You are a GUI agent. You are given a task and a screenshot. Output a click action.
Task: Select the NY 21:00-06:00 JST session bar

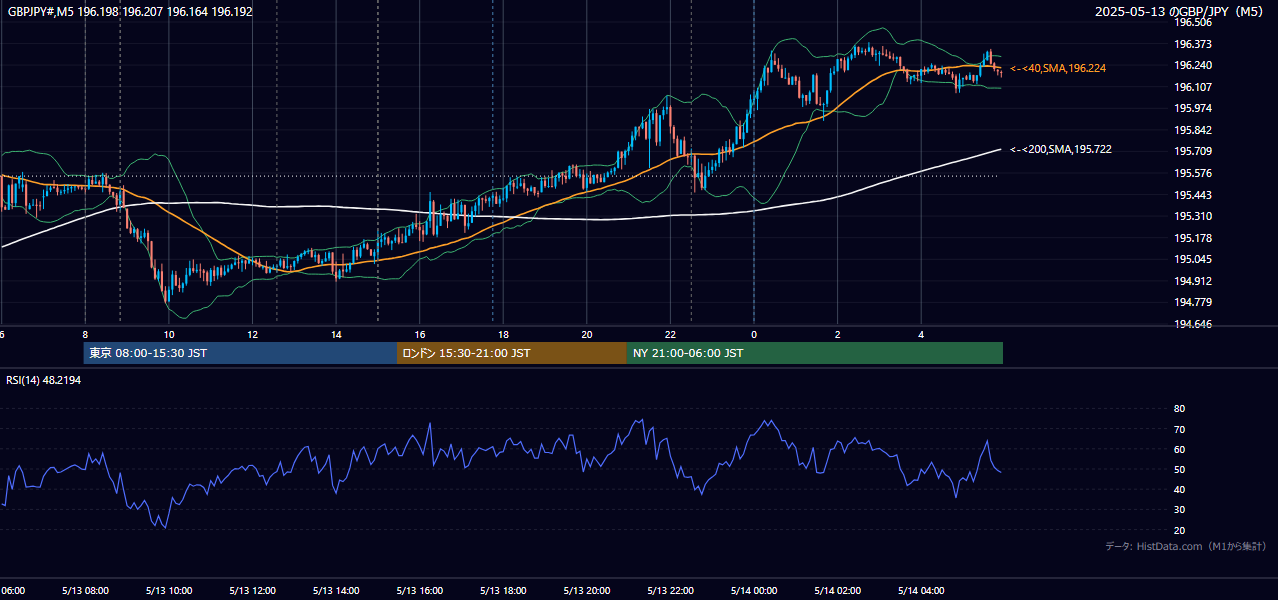815,353
